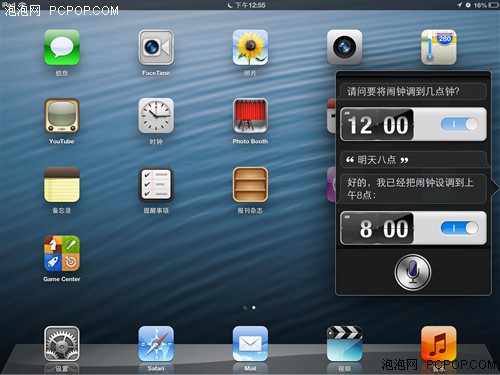Launch Game Center
The image size is (500, 375).
[x=62, y=253]
